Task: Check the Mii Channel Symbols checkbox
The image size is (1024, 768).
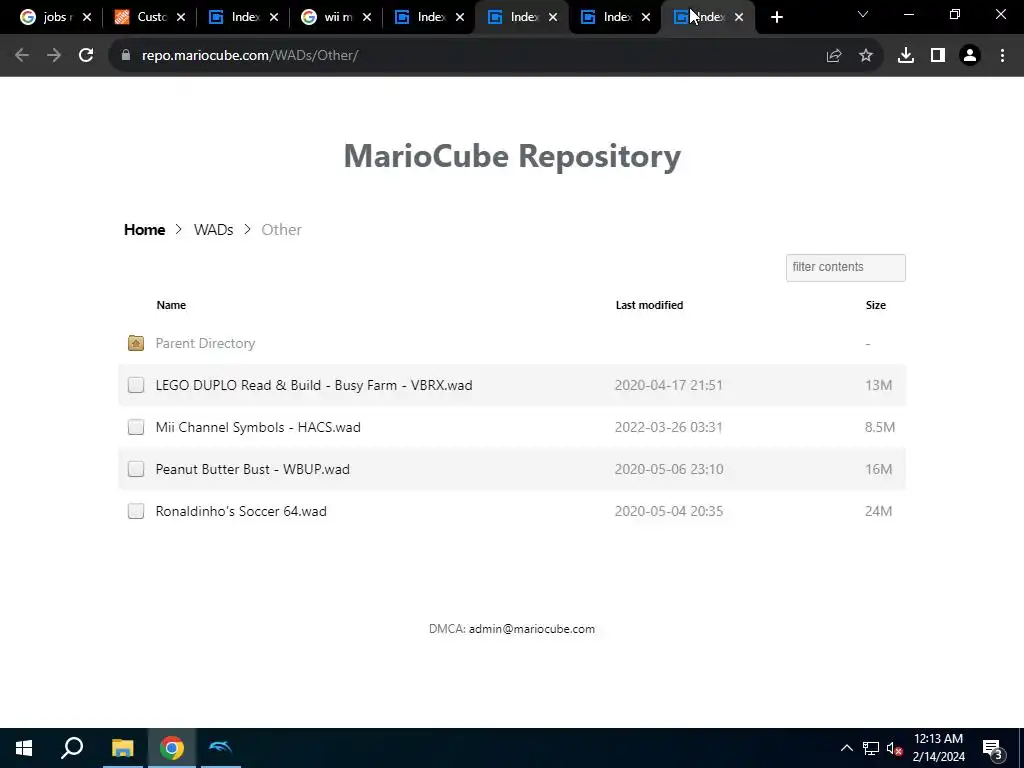Action: [x=136, y=427]
